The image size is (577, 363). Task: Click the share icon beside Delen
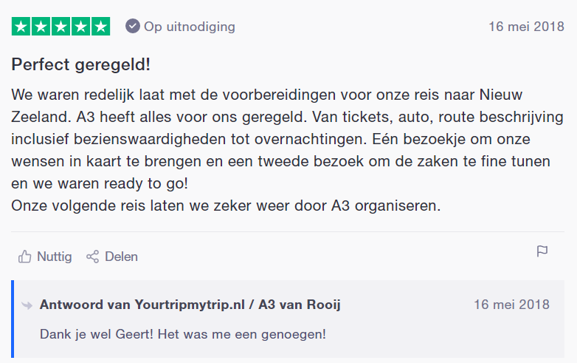pos(92,257)
